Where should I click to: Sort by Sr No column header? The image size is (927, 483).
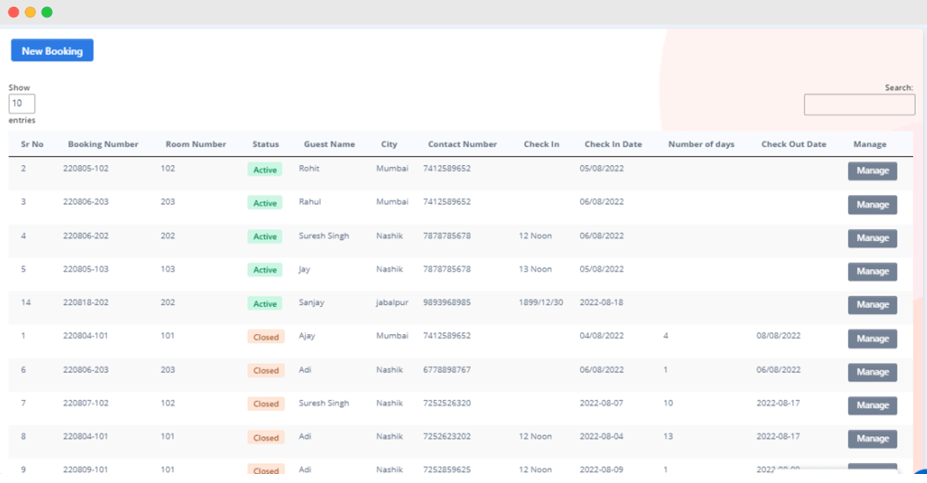tap(32, 144)
